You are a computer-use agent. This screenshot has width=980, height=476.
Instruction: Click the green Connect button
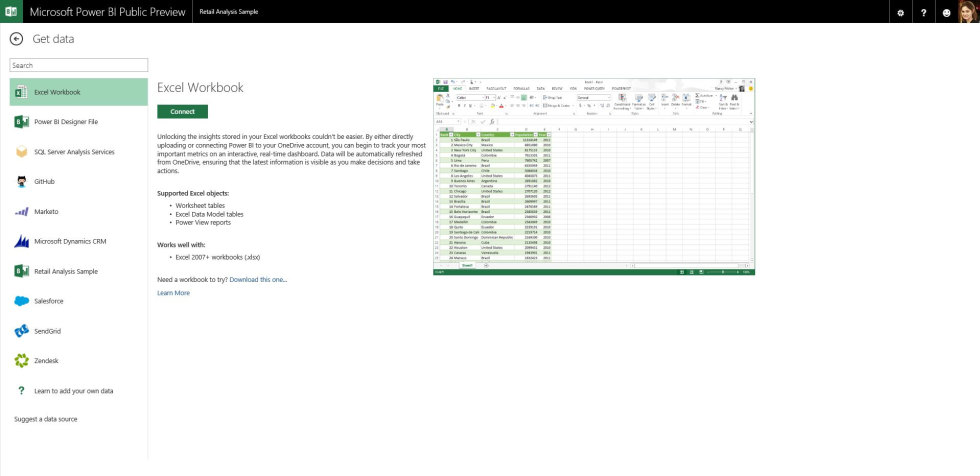[182, 112]
